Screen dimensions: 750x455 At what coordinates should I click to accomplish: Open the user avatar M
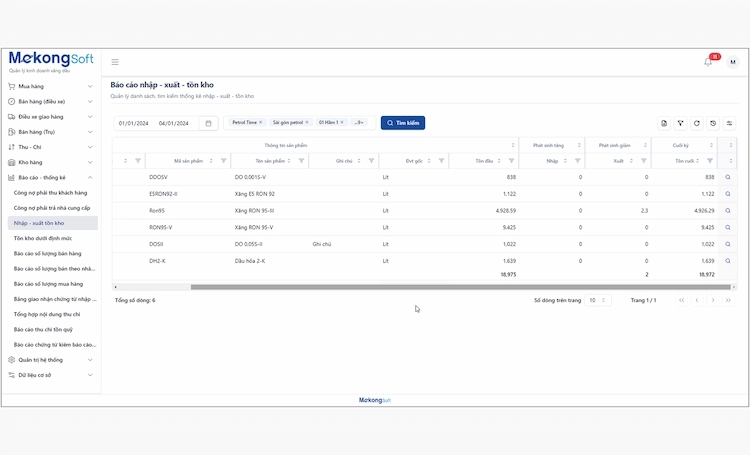pos(733,62)
